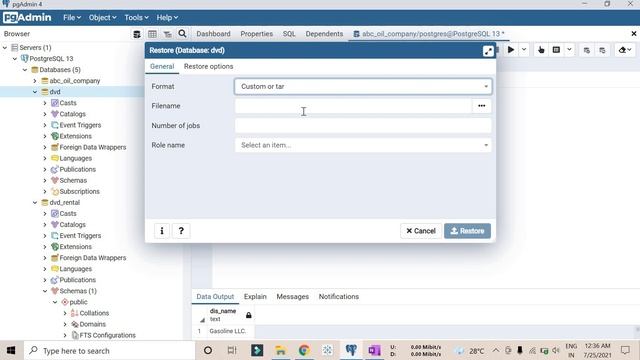
Task: Open help with the question mark button
Action: (181, 231)
